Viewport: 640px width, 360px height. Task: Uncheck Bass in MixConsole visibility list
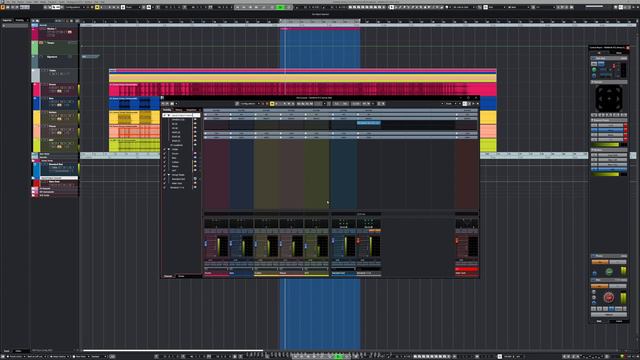(x=164, y=158)
